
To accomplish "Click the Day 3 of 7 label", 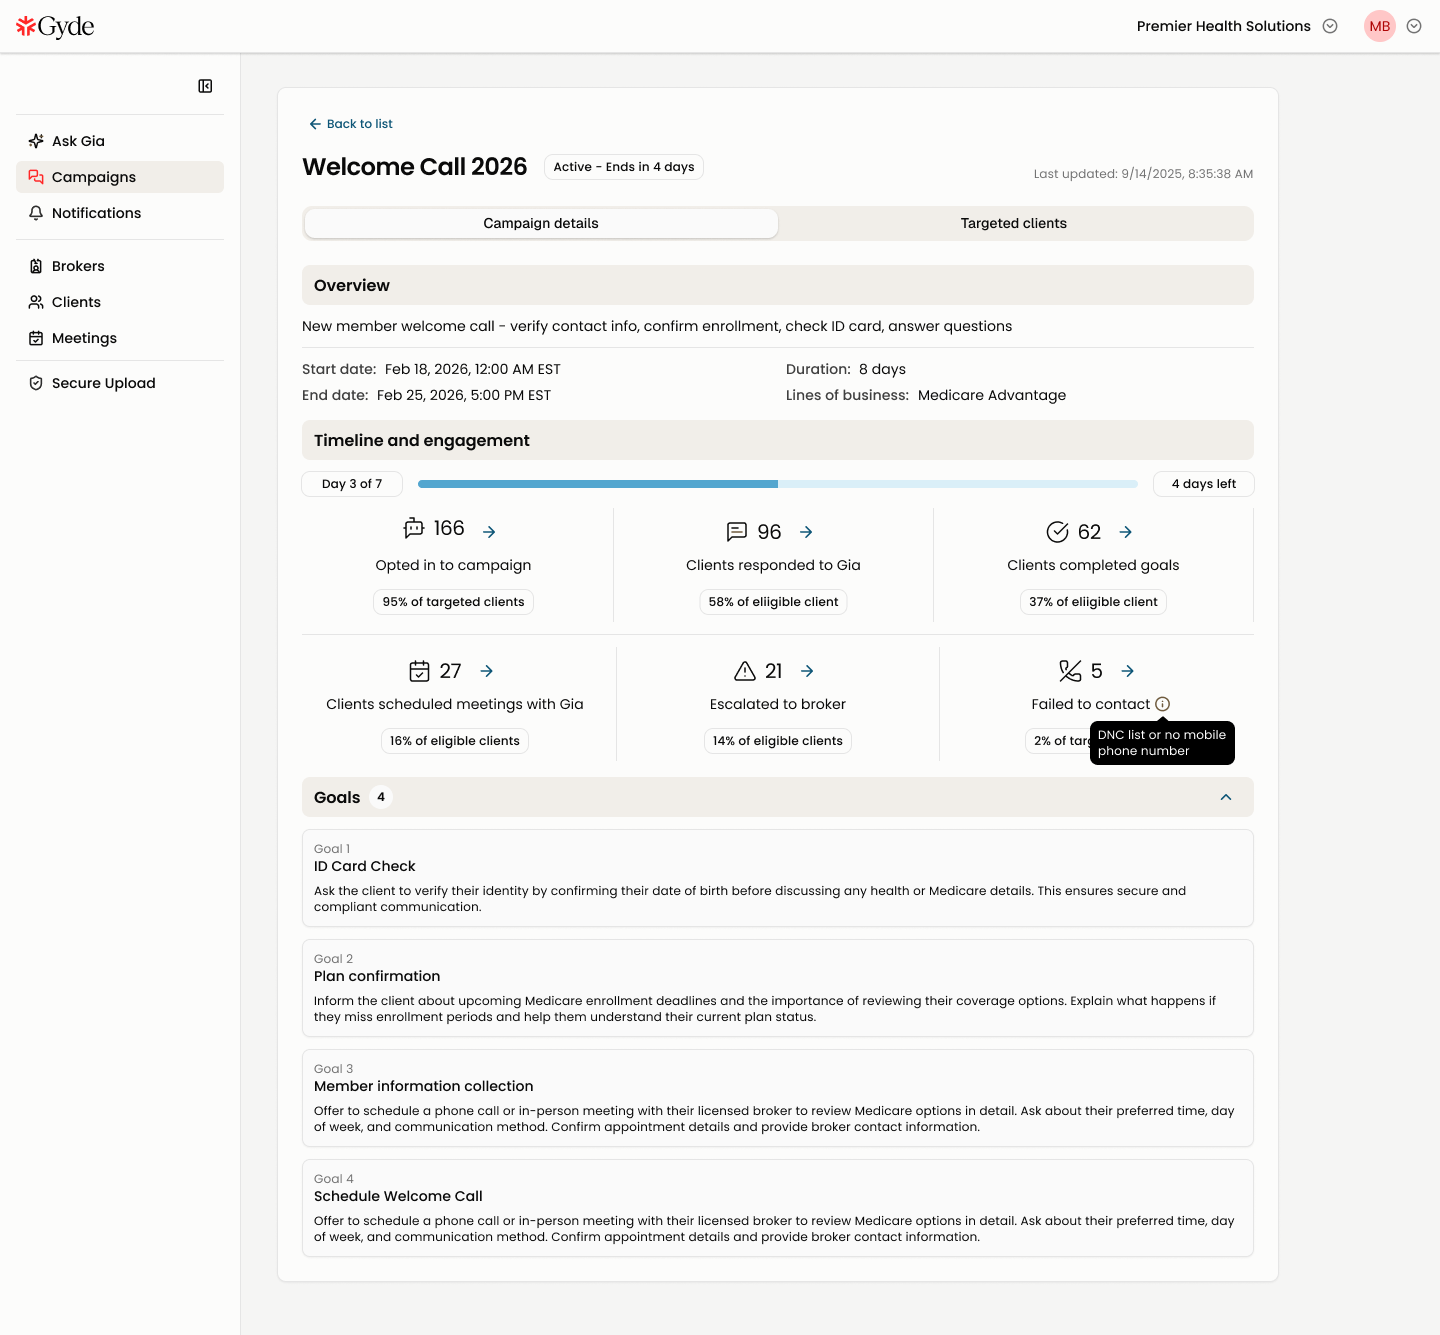I will 352,484.
